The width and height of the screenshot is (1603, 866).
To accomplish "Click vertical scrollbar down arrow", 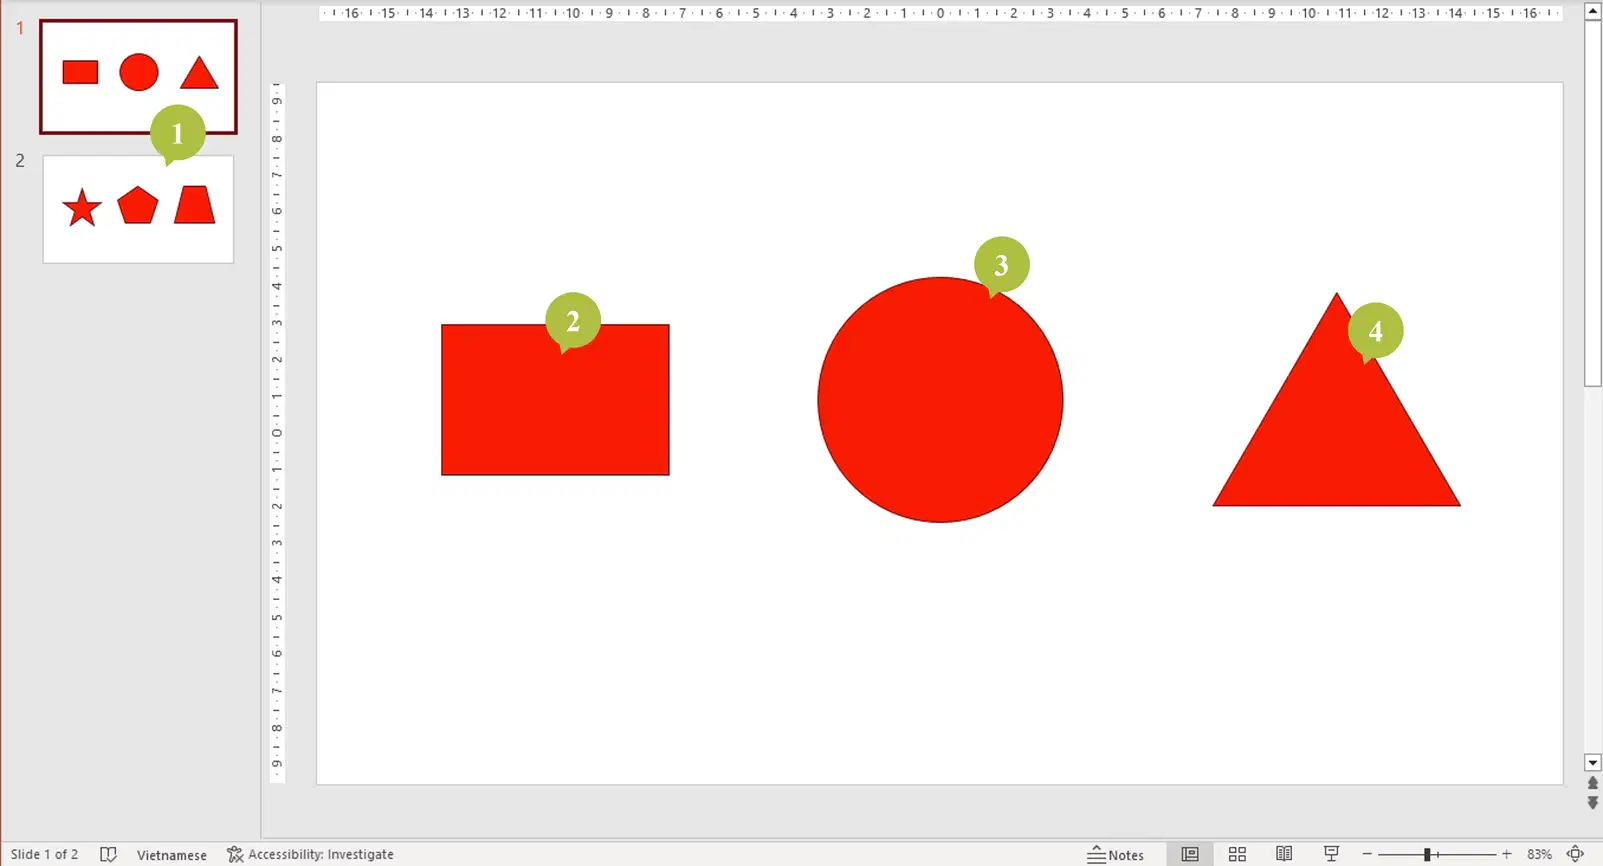I will point(1593,763).
